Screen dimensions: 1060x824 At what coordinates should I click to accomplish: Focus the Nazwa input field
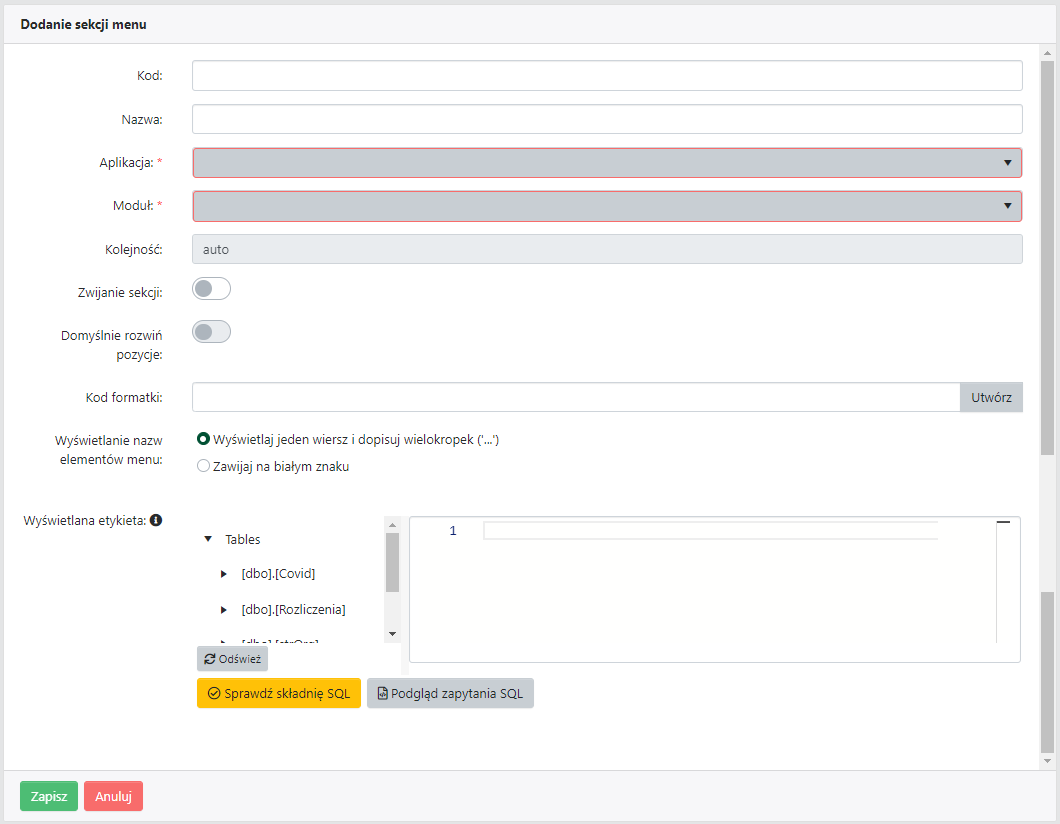click(x=607, y=120)
